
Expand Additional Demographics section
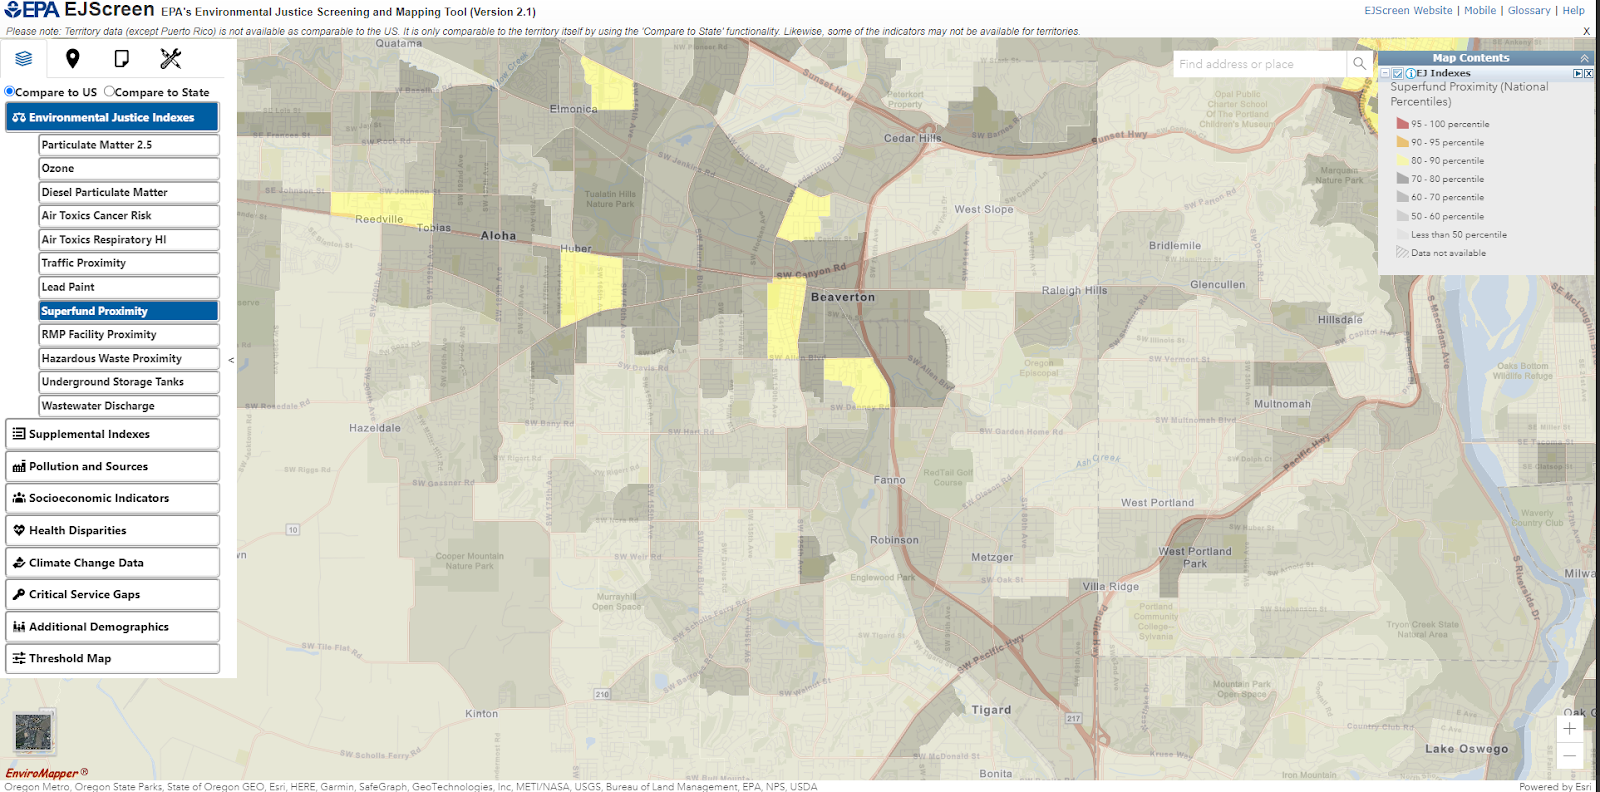[x=112, y=626]
